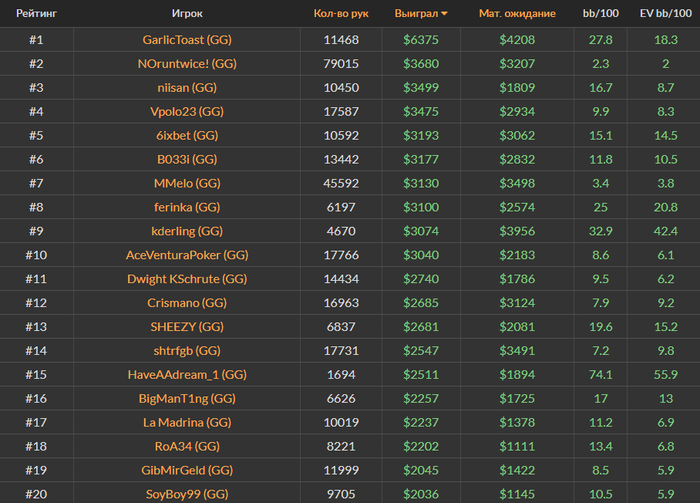Click HaveAAdream_1 (GG) player link
The width and height of the screenshot is (700, 503).
click(187, 374)
